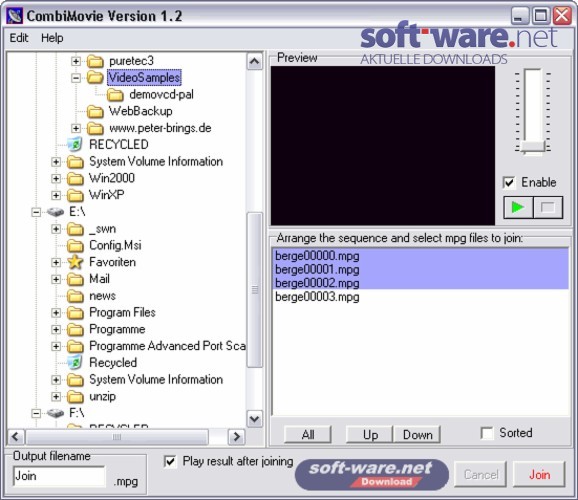Viewport: 578px width, 500px height.
Task: Uncheck Play result after joining
Action: tap(170, 462)
